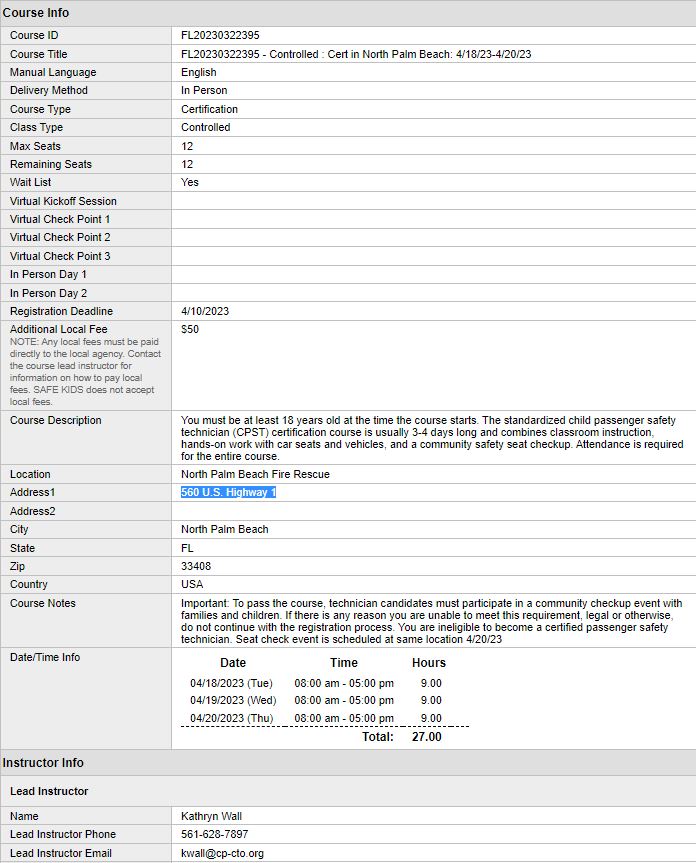Click the Manual Language value English
Image resolution: width=696 pixels, height=863 pixels.
point(199,72)
